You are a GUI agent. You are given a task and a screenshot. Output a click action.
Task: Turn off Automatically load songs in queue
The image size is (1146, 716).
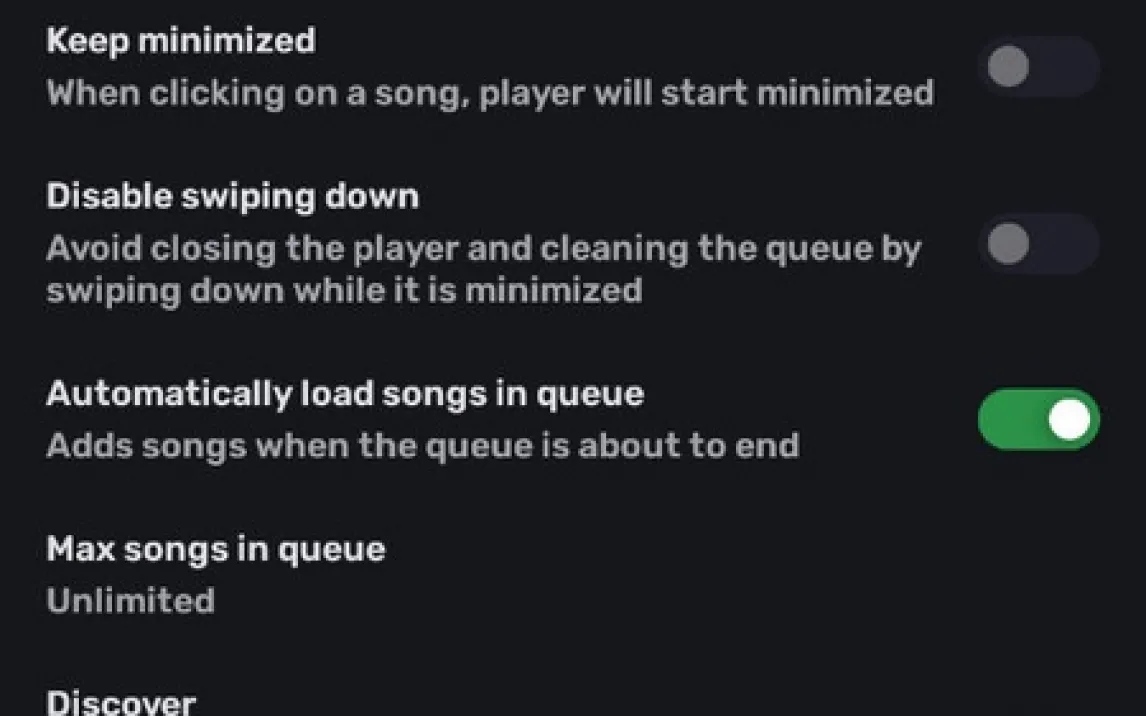1038,420
